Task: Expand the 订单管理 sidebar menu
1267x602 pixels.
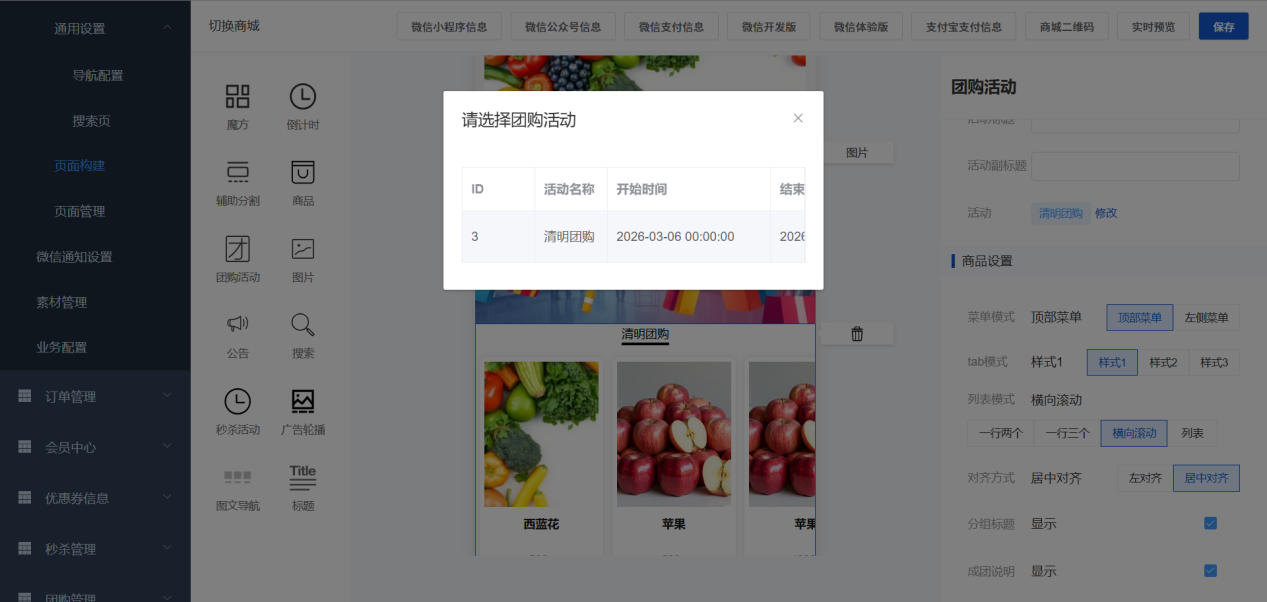Action: [x=95, y=397]
